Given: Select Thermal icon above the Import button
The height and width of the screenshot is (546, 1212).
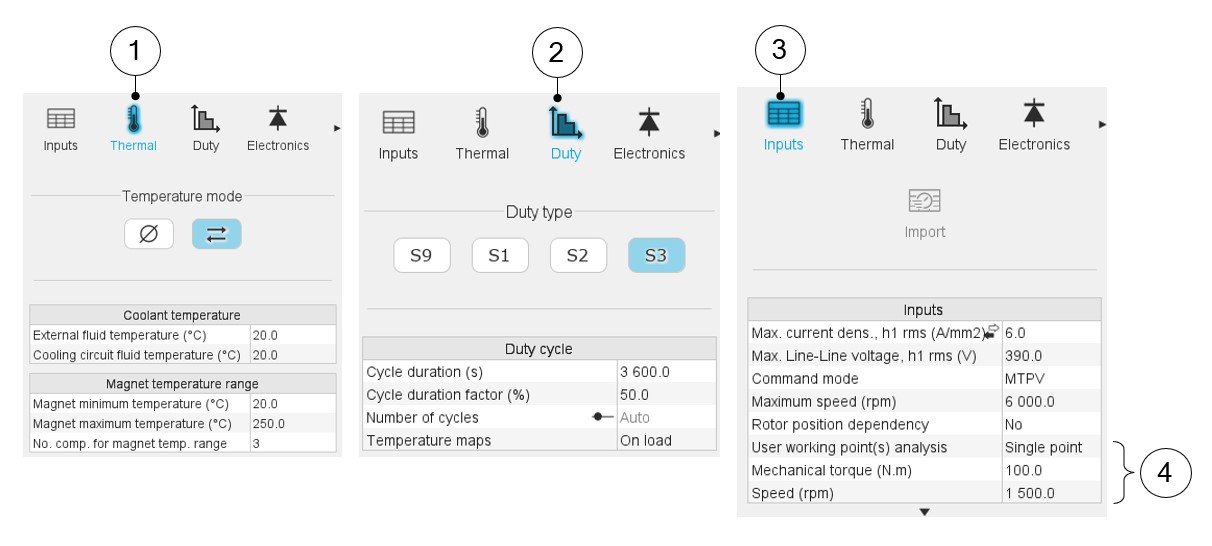Looking at the screenshot, I should (x=867, y=113).
